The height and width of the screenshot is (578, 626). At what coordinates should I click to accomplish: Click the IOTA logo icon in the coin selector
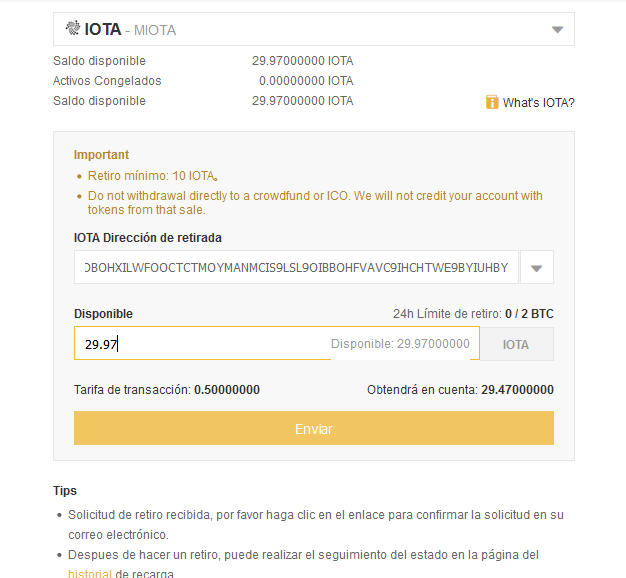click(73, 29)
